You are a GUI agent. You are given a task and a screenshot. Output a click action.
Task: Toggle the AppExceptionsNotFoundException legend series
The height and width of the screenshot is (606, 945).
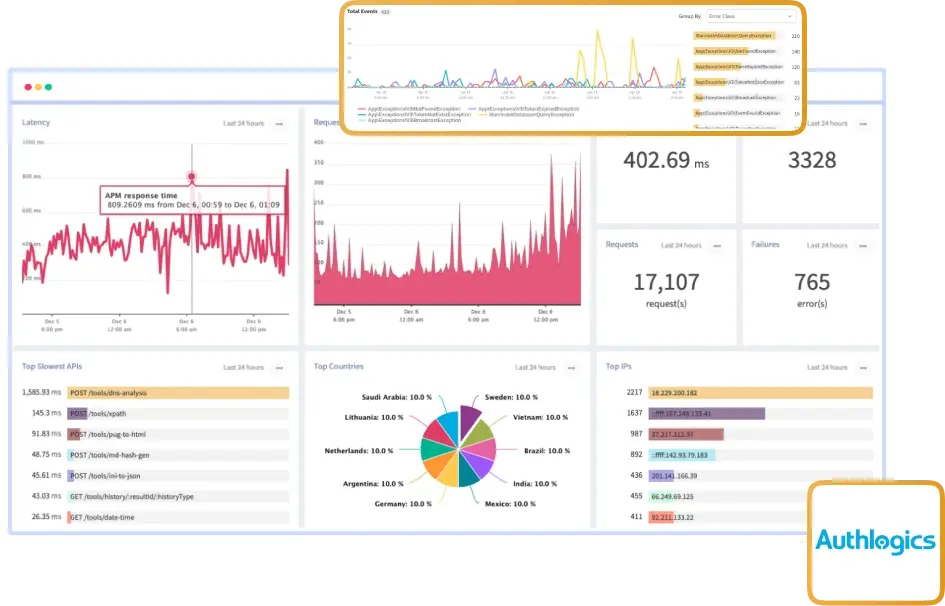pyautogui.click(x=413, y=108)
